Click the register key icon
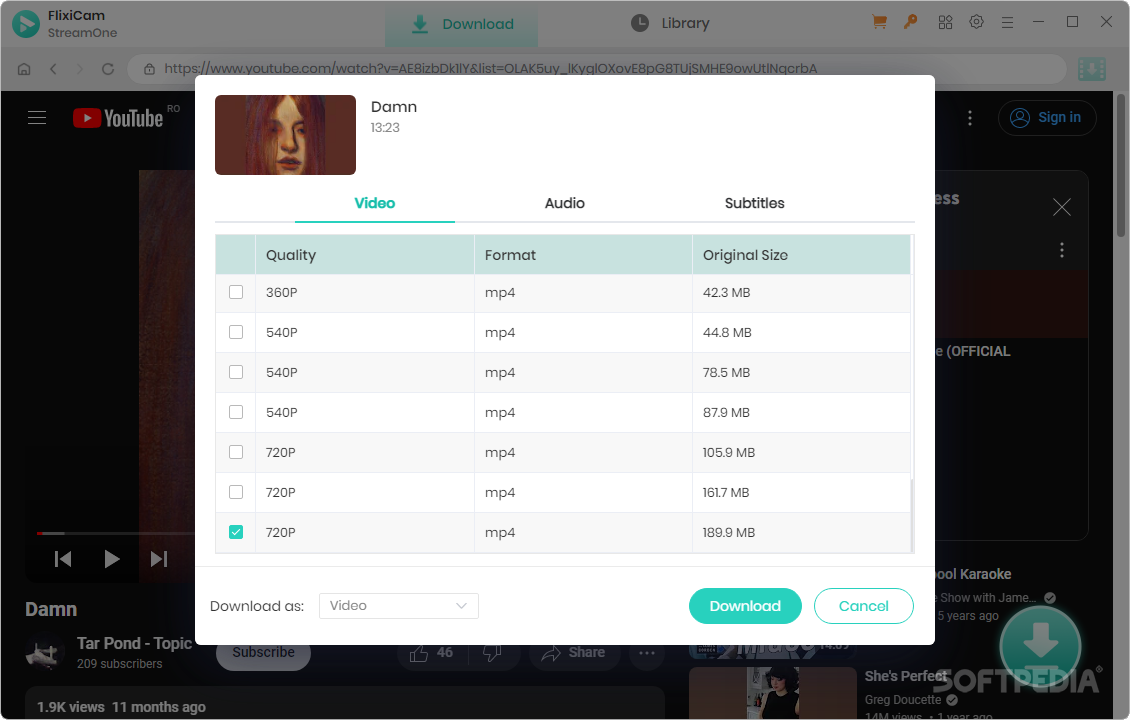The width and height of the screenshot is (1130, 720). pos(911,22)
